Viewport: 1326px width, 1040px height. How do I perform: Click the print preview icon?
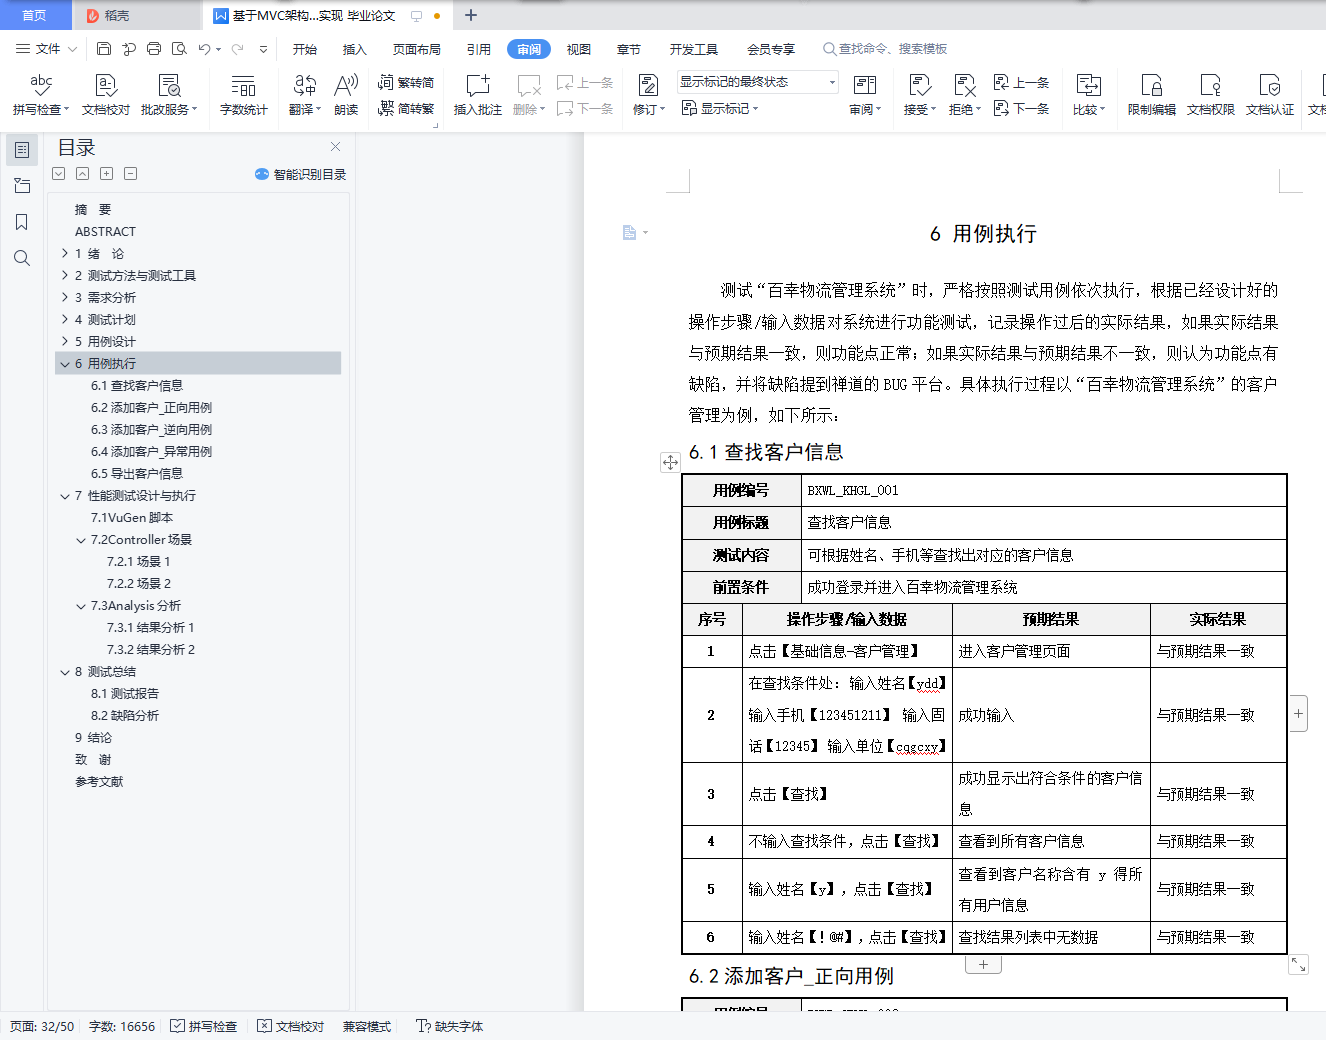click(x=179, y=49)
